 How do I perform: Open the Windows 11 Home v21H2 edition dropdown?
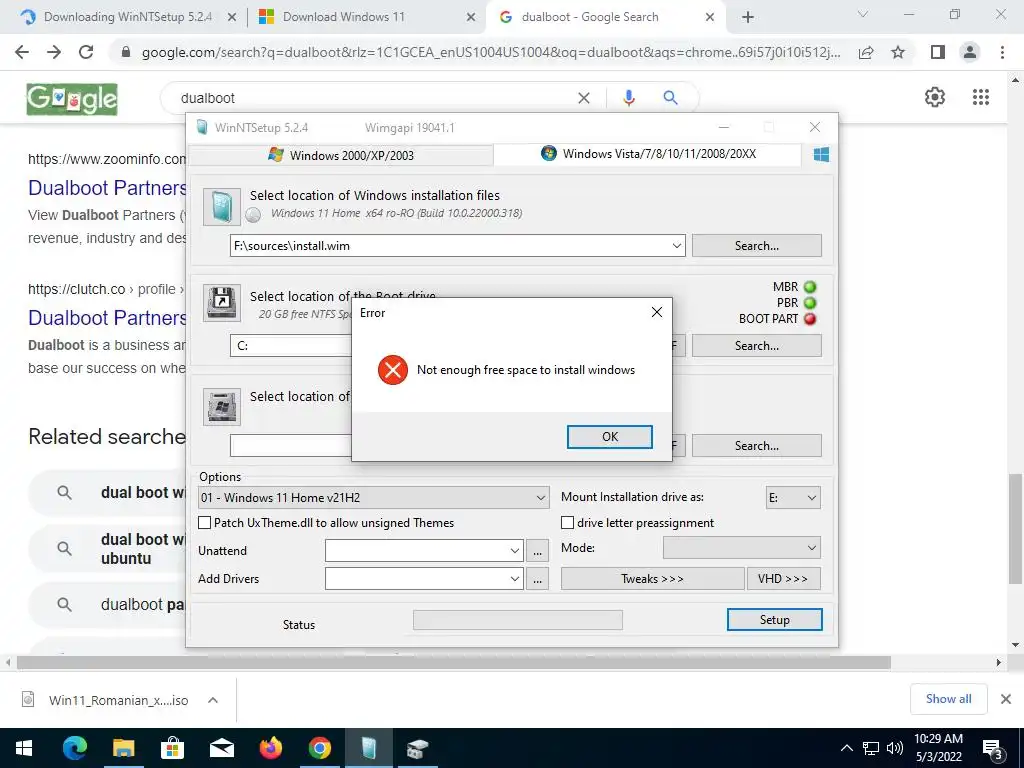pos(374,498)
